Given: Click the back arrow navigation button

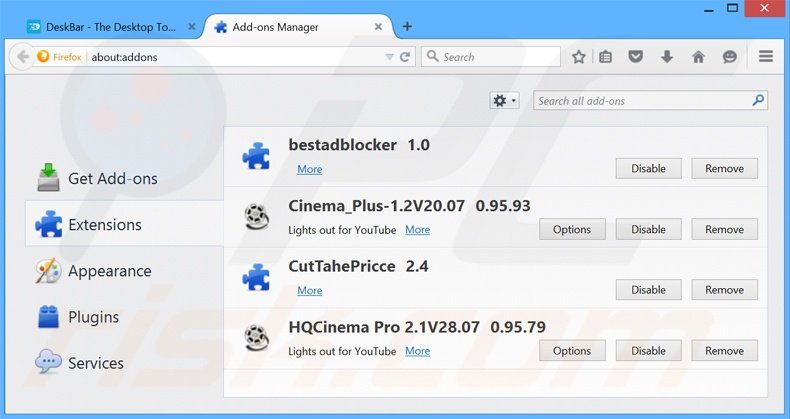Looking at the screenshot, I should click(23, 56).
